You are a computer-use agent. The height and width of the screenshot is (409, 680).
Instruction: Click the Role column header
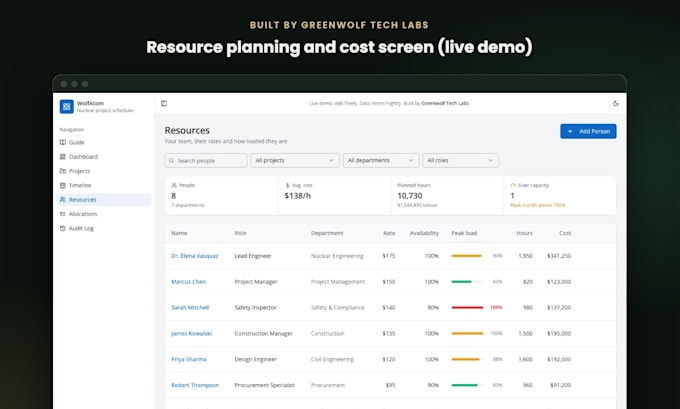pyautogui.click(x=240, y=233)
